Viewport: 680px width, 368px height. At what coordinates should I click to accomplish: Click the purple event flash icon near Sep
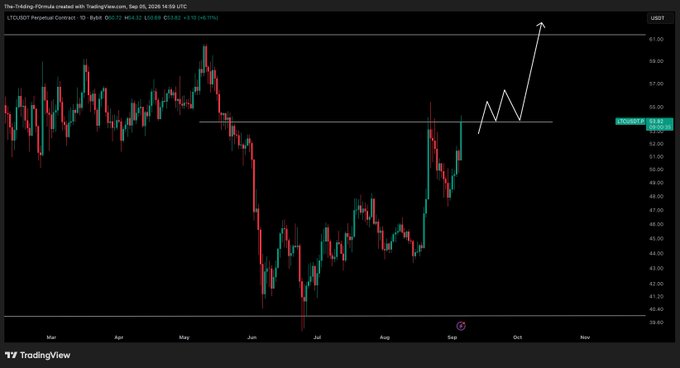point(461,326)
